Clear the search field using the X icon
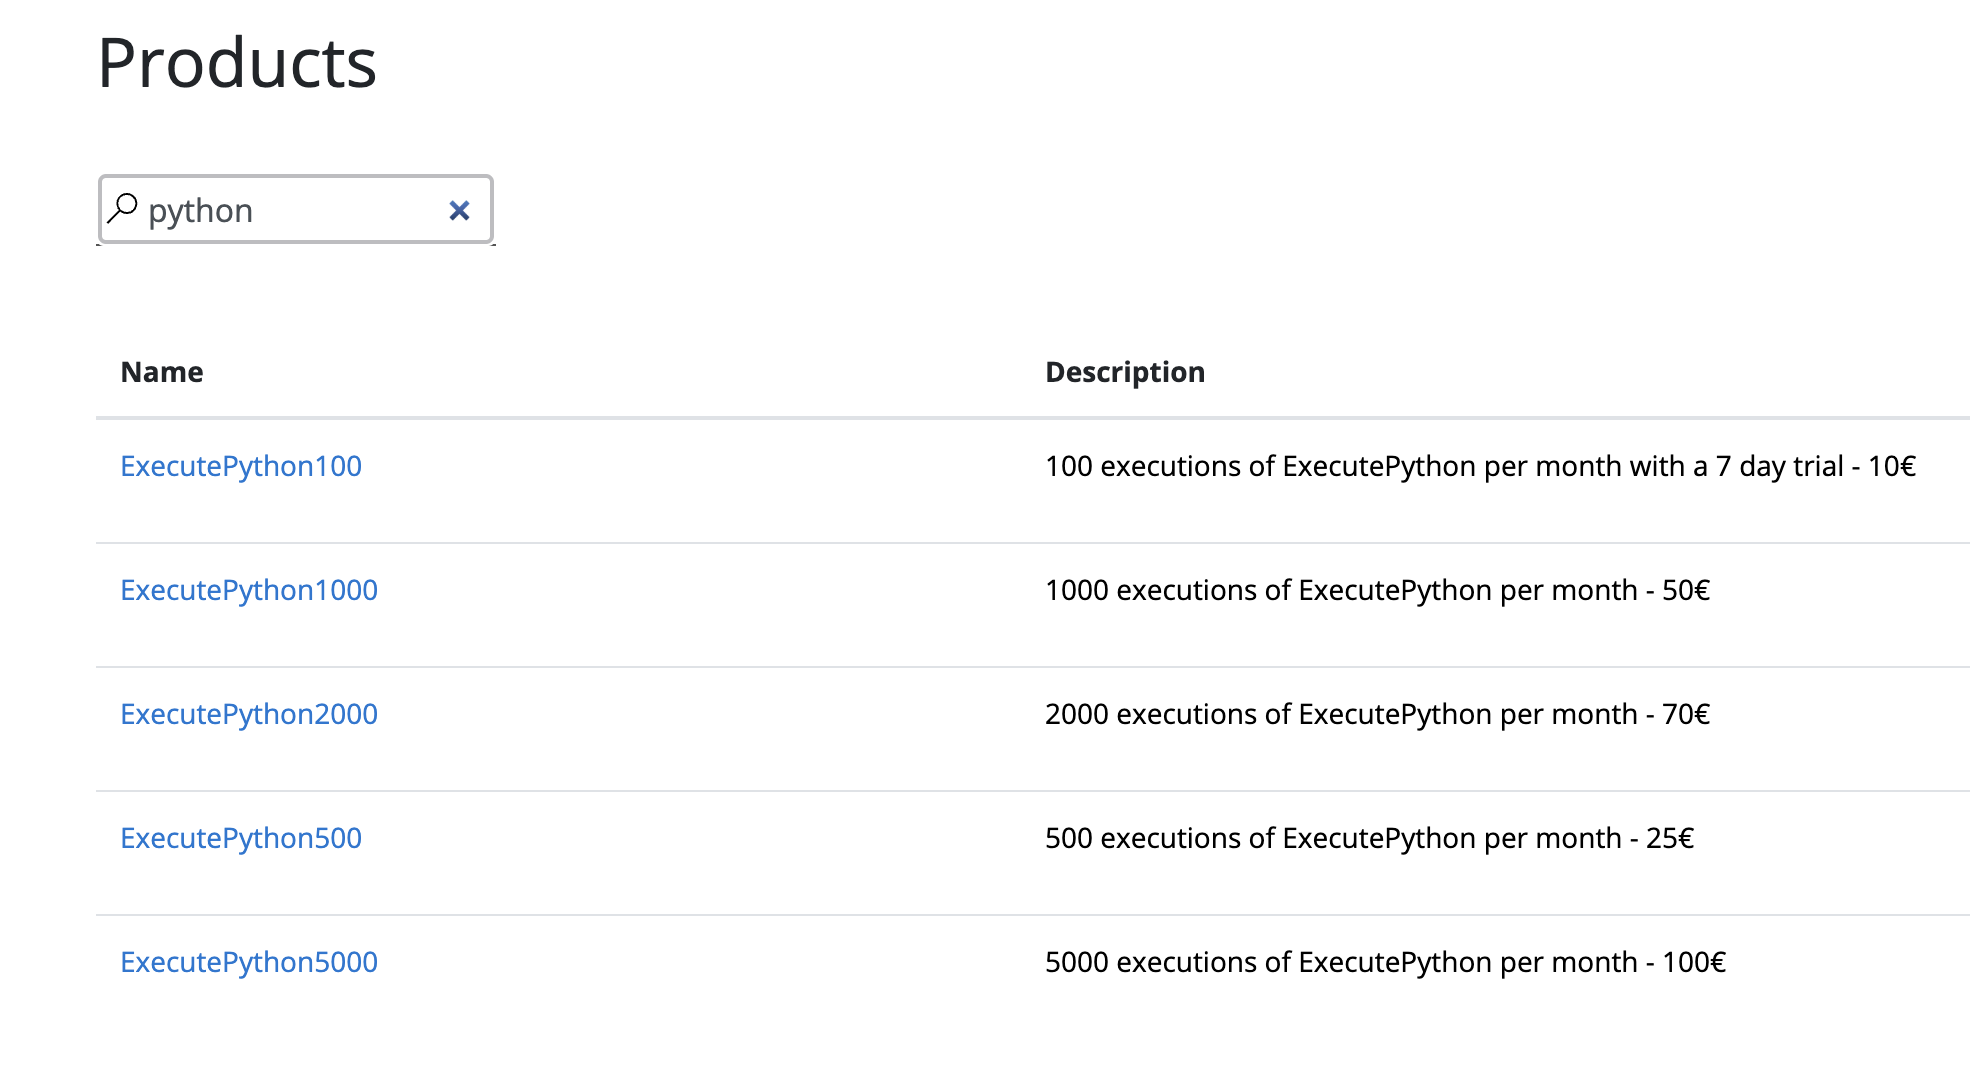 pyautogui.click(x=459, y=210)
